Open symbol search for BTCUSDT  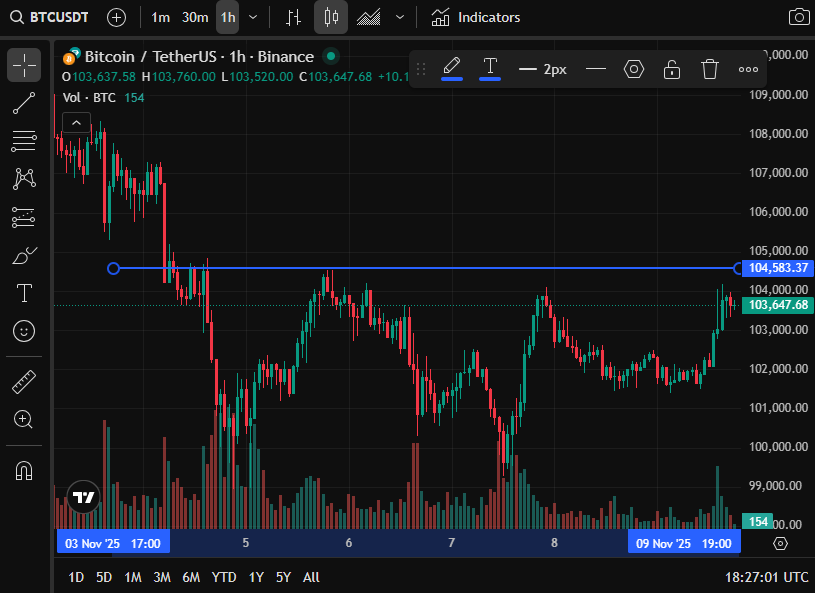[x=49, y=17]
